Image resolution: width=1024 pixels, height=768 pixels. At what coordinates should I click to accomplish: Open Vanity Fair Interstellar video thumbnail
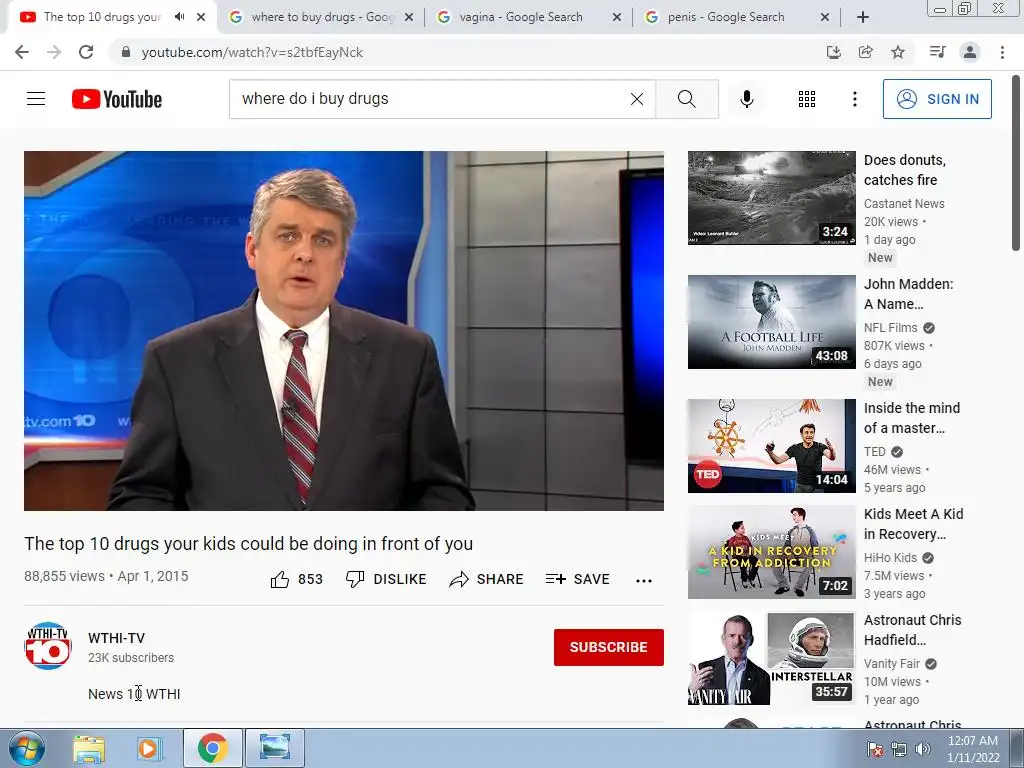(771, 658)
